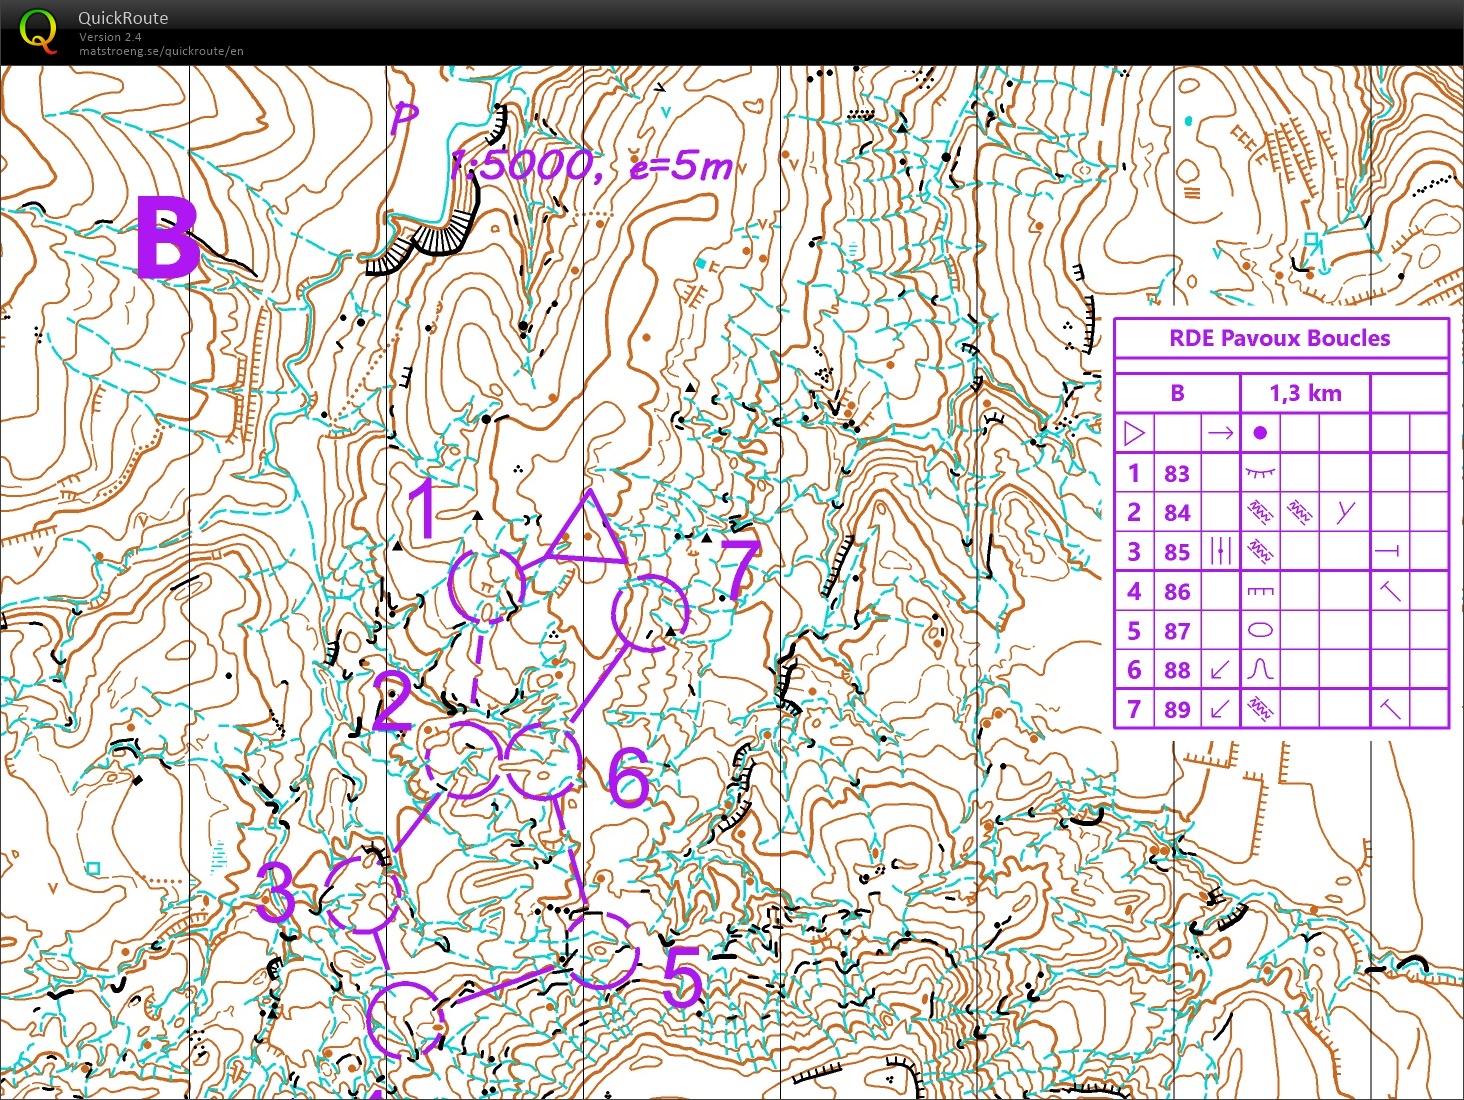Click the map number label '2' beside its control

tap(392, 700)
